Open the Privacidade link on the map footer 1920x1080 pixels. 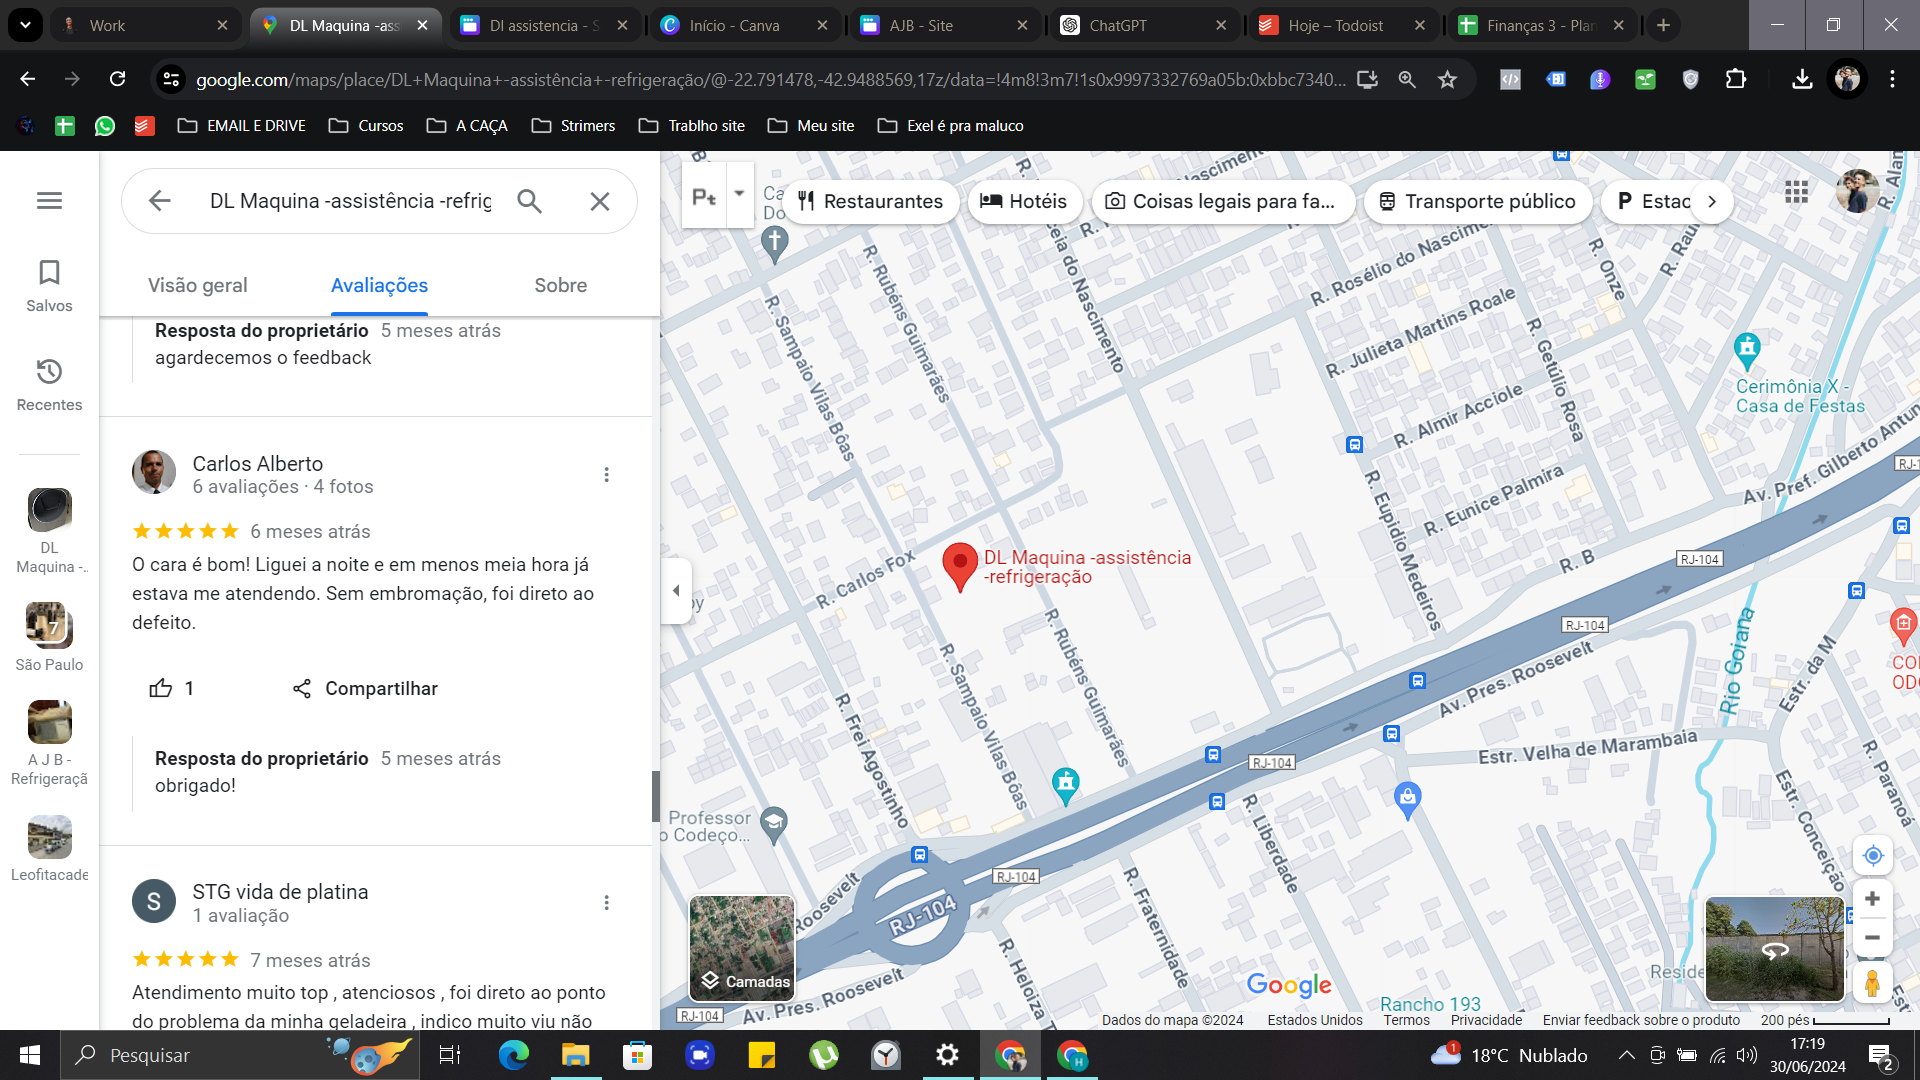[1486, 1020]
